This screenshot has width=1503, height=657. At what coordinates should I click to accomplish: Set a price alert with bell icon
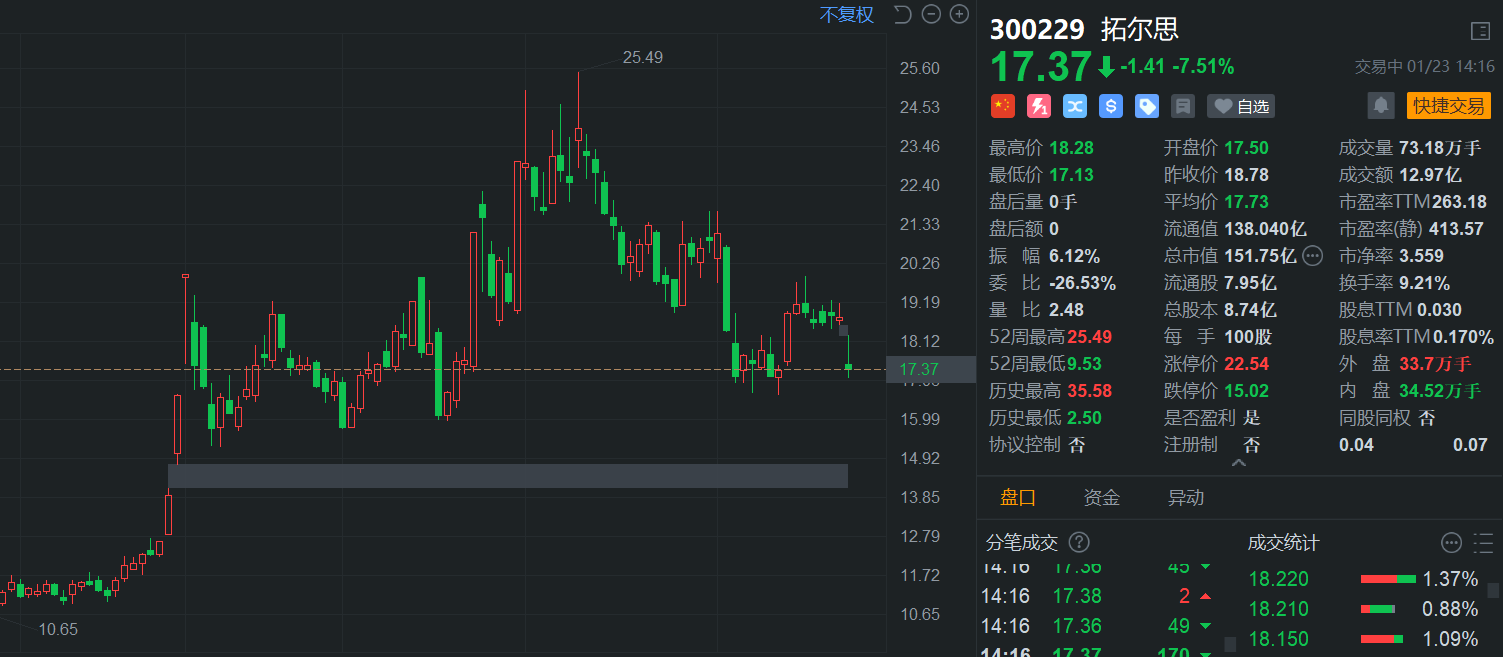[x=1381, y=105]
